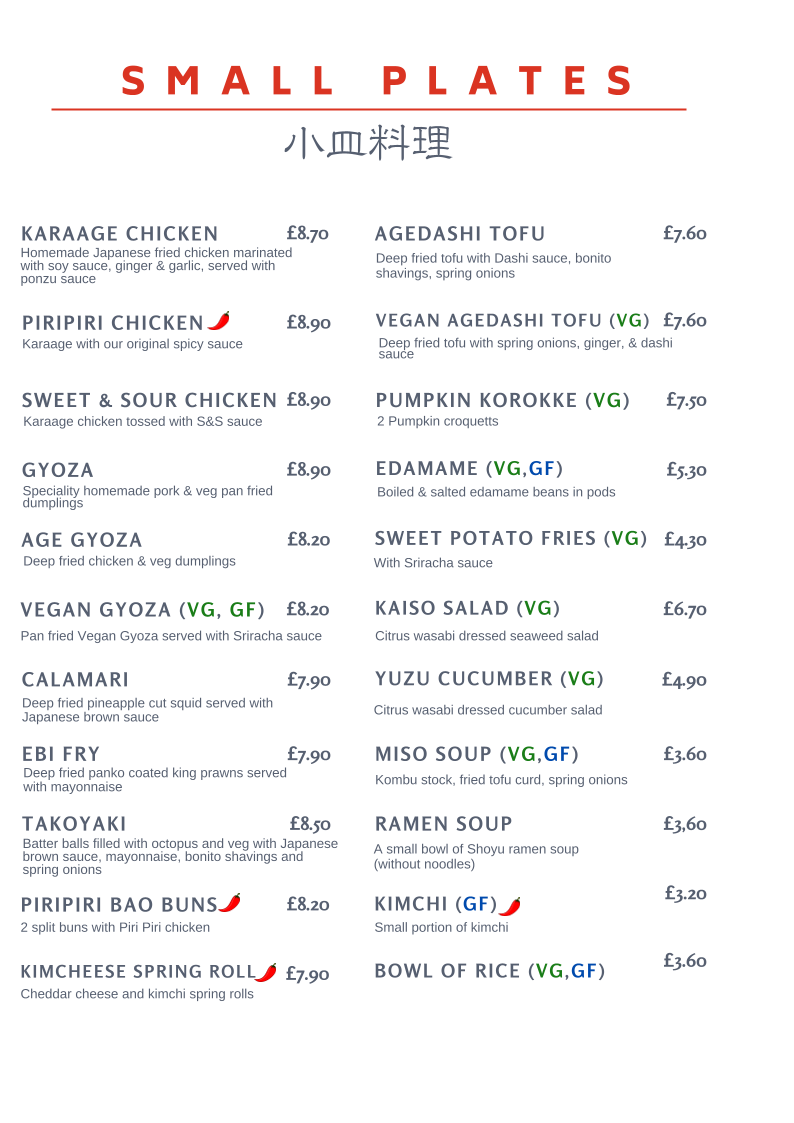794x1123 pixels.
Task: Select the Karaage Chicken menu item title
Action: click(120, 233)
